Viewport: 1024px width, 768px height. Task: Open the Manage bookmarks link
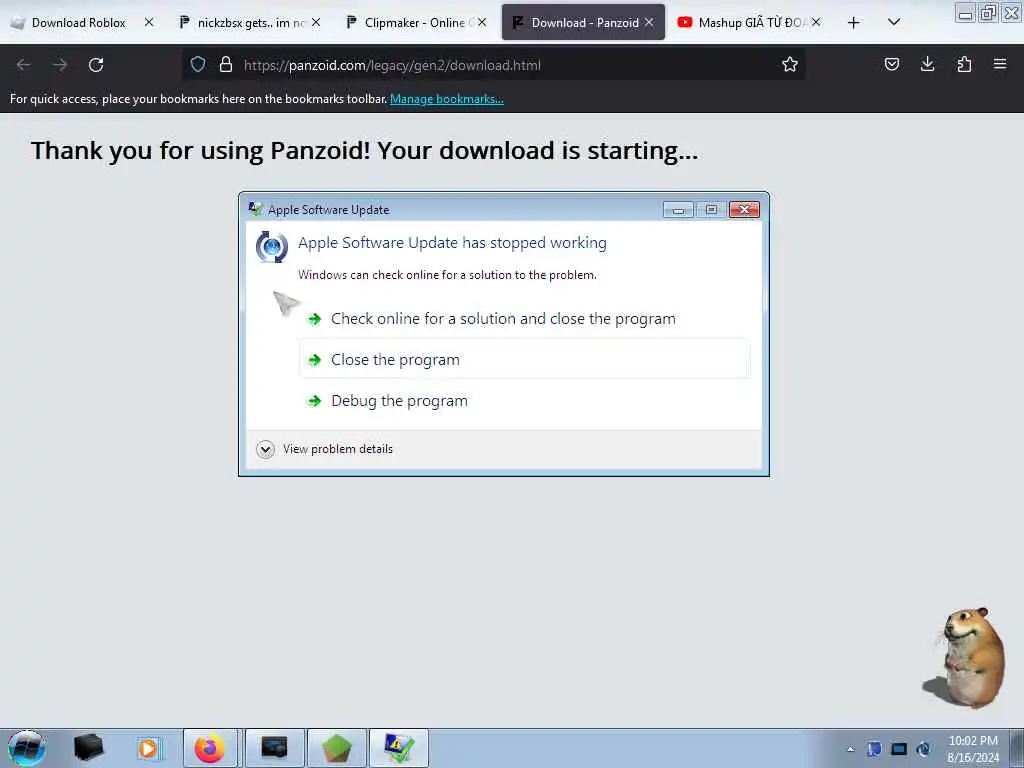447,99
